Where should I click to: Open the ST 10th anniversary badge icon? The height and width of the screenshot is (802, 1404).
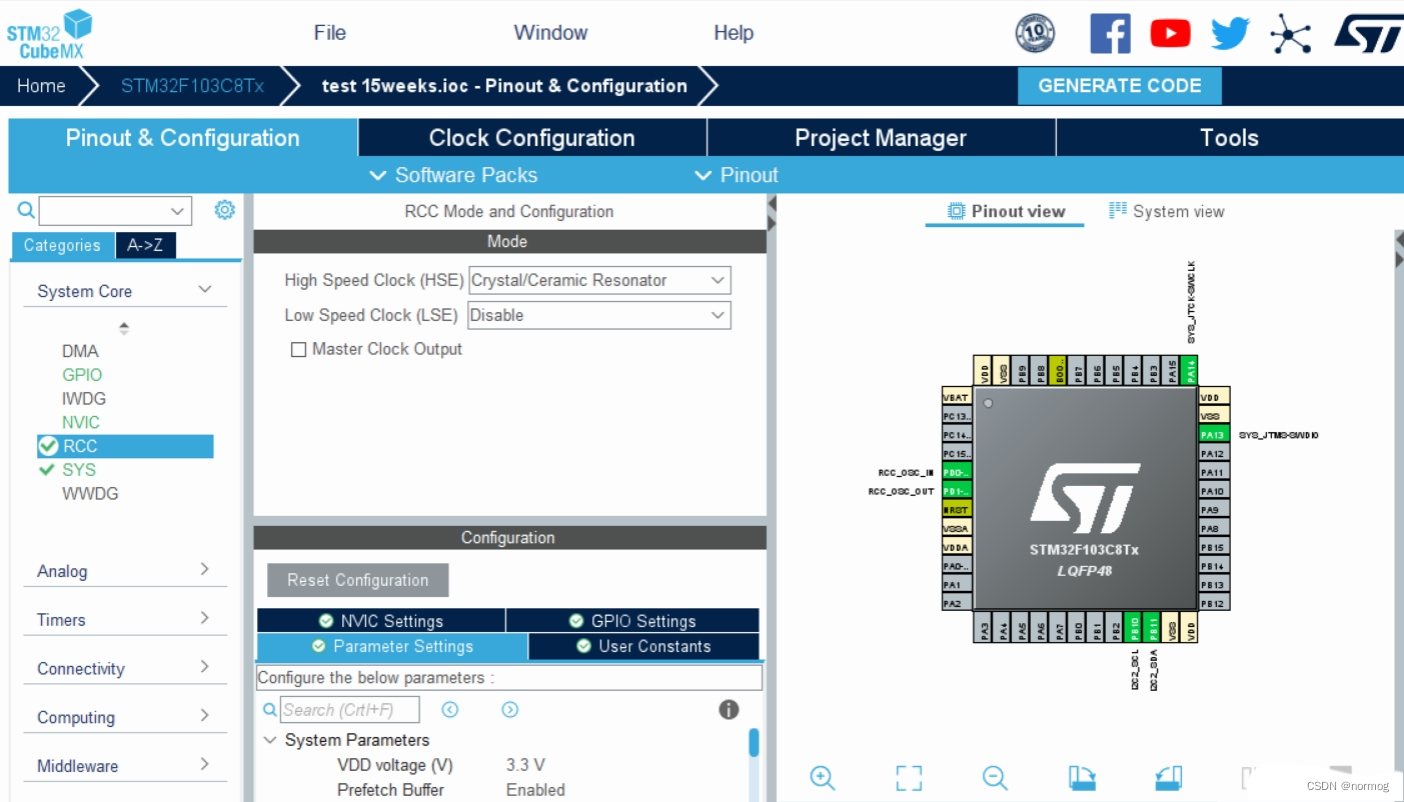click(1035, 33)
